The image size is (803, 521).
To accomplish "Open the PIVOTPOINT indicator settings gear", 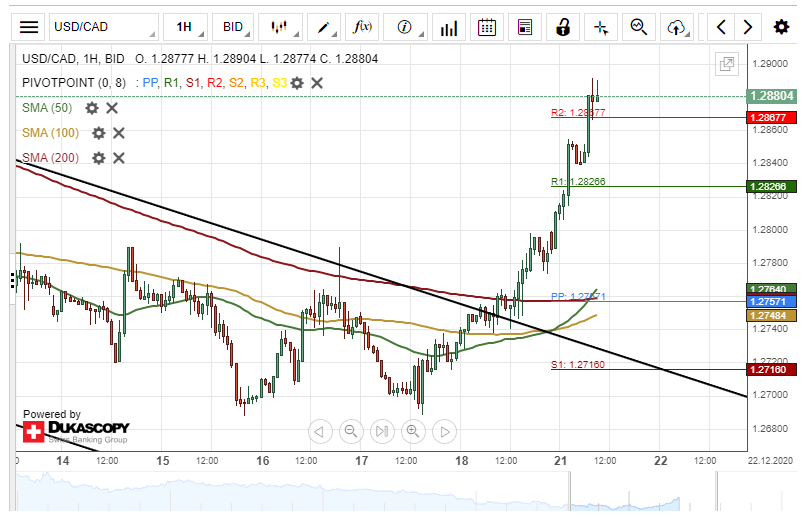I will click(297, 83).
